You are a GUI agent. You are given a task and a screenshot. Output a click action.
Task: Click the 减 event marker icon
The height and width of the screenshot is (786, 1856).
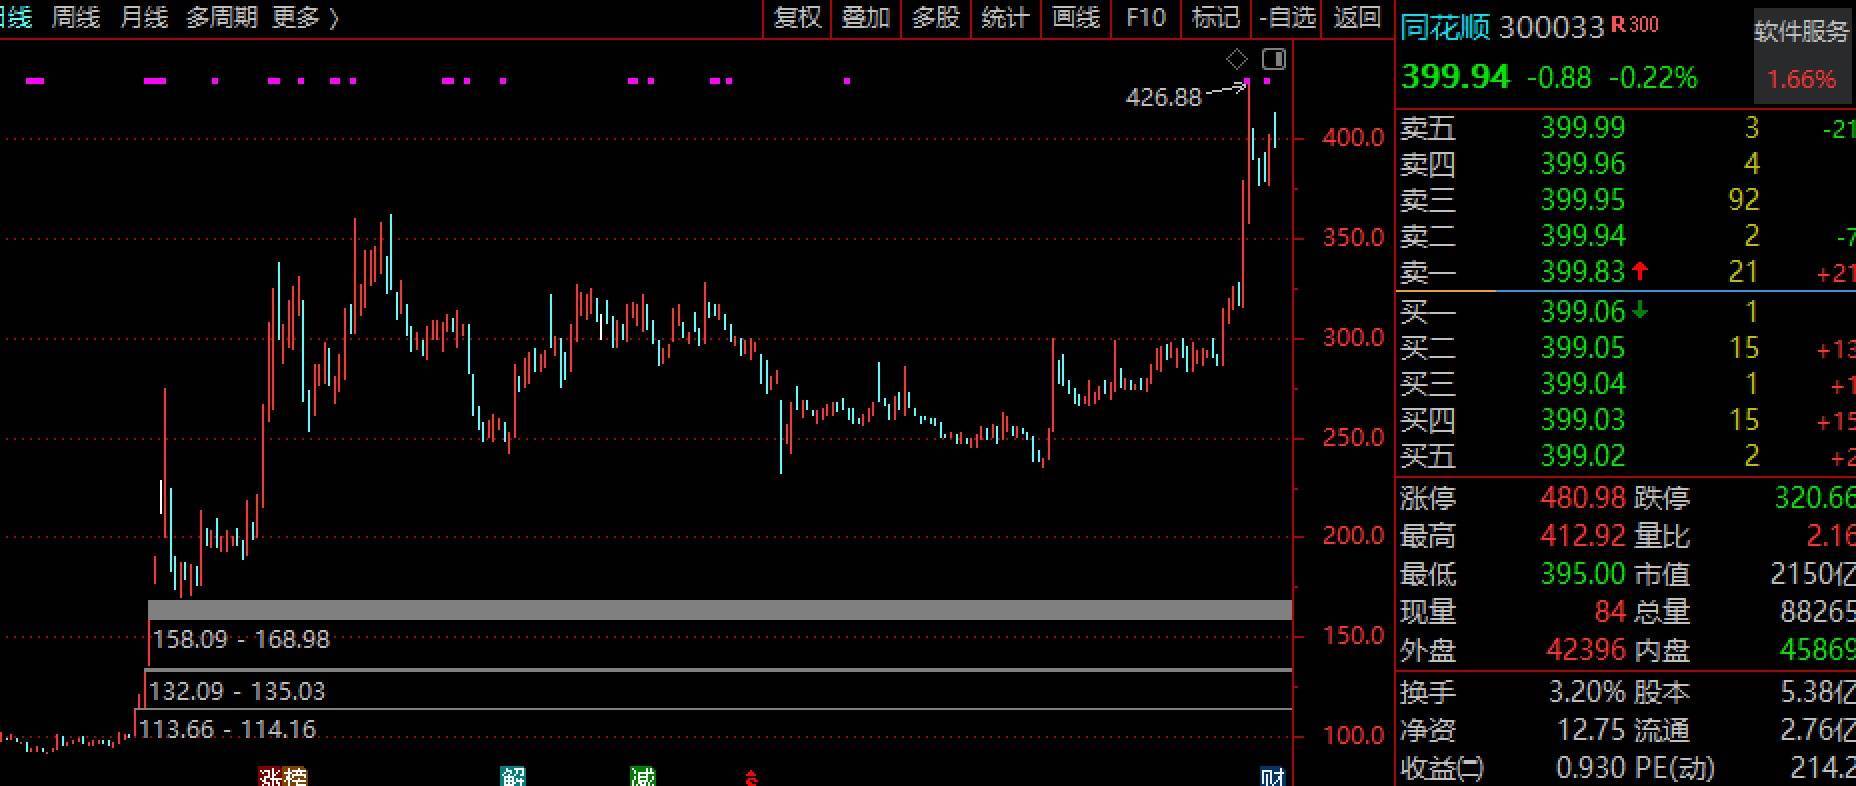click(x=643, y=777)
